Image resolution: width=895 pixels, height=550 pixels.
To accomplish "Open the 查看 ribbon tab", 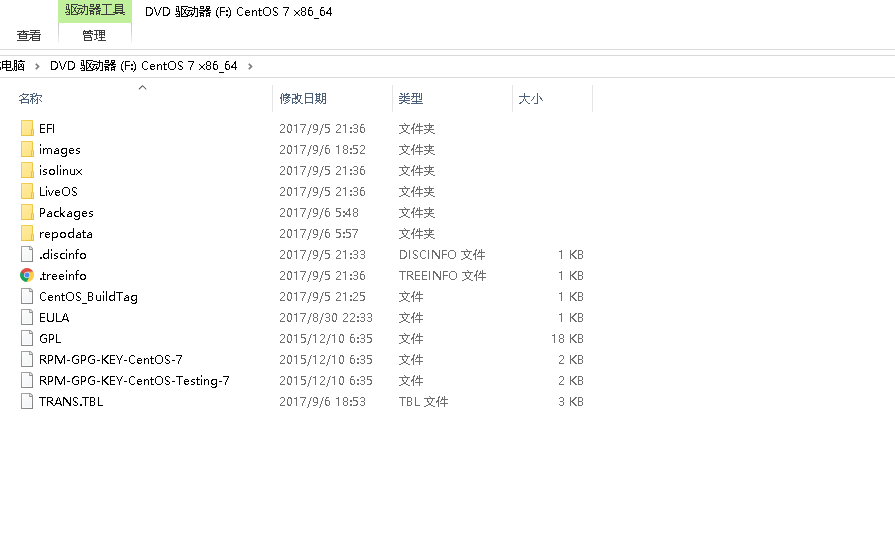I will tap(29, 35).
